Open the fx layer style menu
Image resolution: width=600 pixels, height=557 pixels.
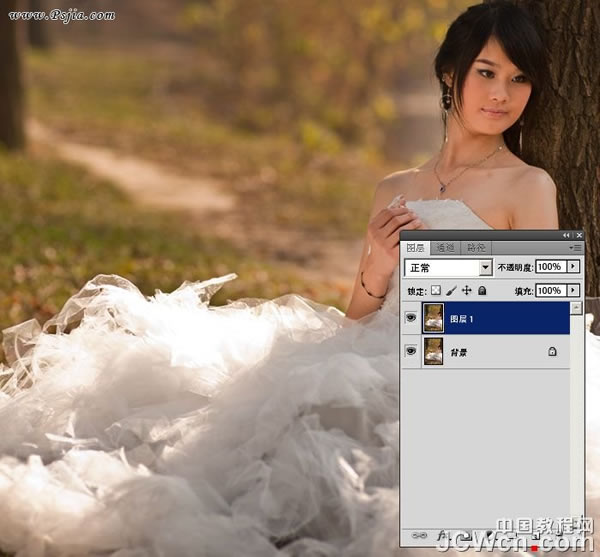[442, 536]
